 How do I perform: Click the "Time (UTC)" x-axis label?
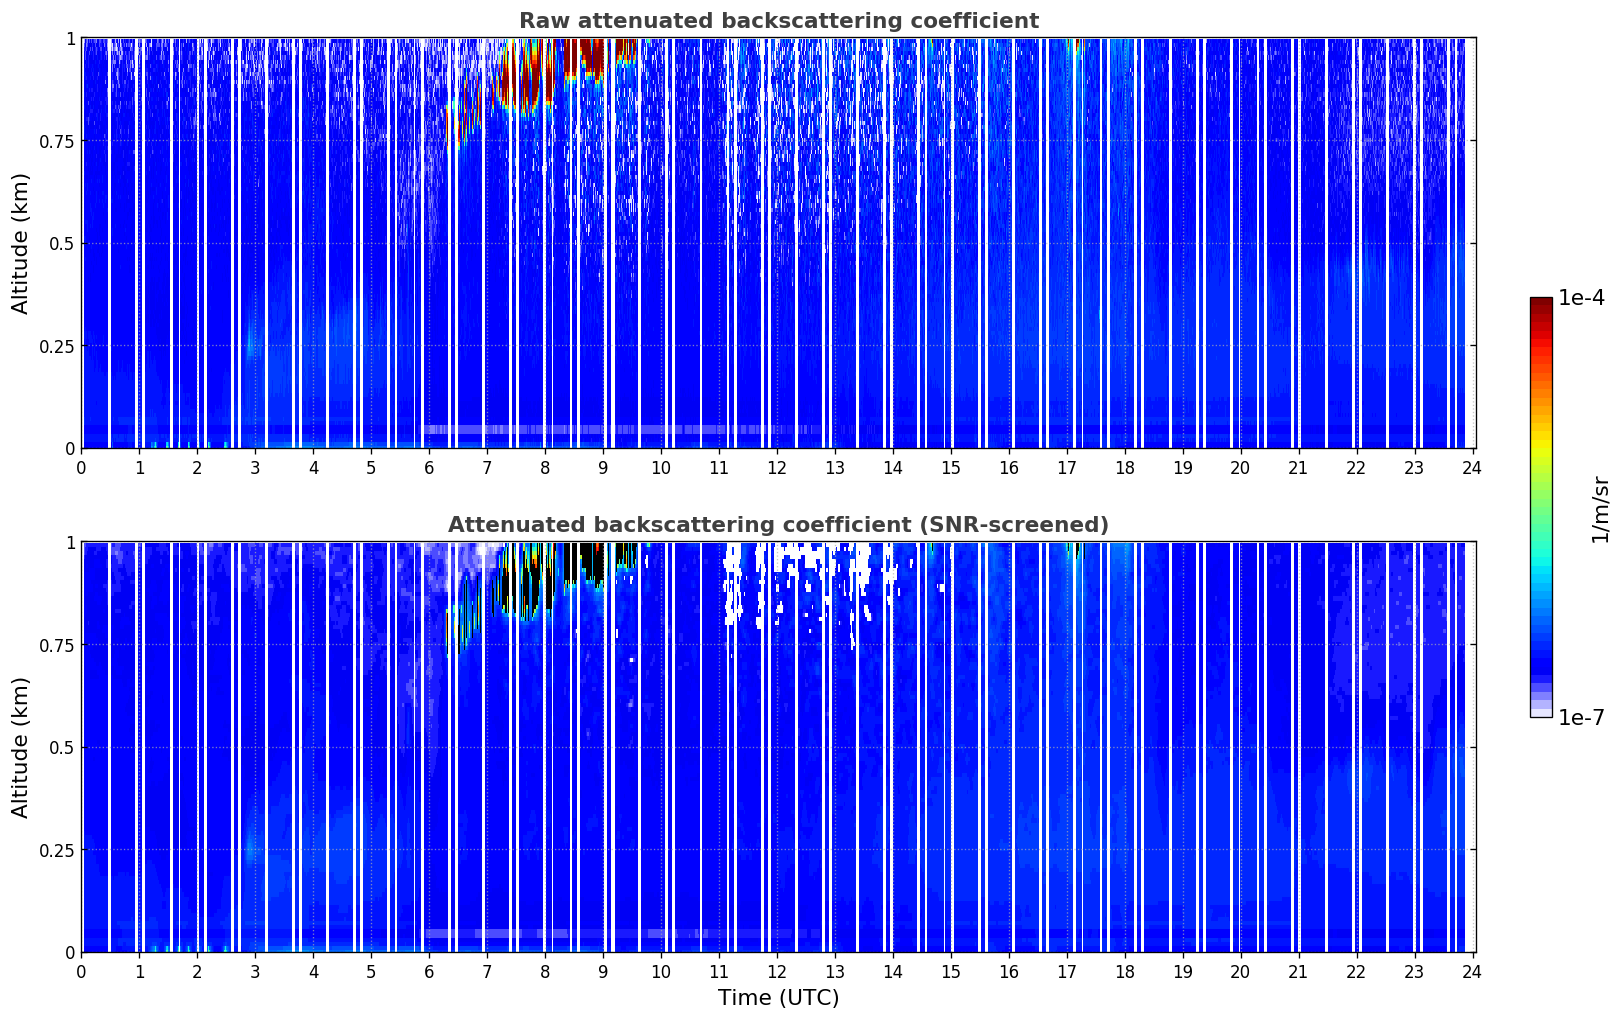(778, 998)
